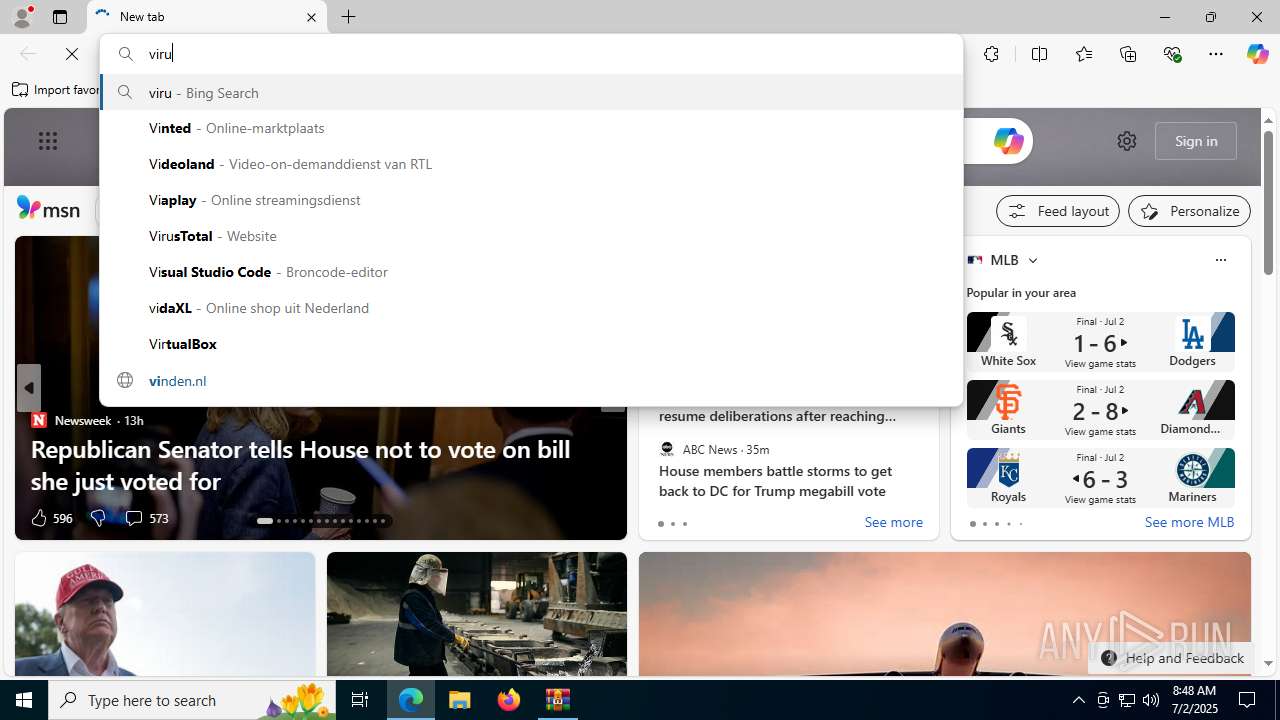Image resolution: width=1280 pixels, height=720 pixels.
Task: Open House members battle storms article
Action: coord(775,481)
